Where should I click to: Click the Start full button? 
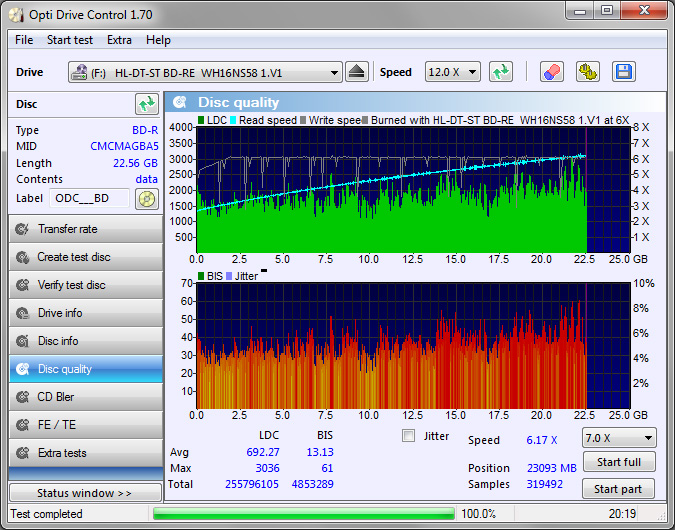619,462
